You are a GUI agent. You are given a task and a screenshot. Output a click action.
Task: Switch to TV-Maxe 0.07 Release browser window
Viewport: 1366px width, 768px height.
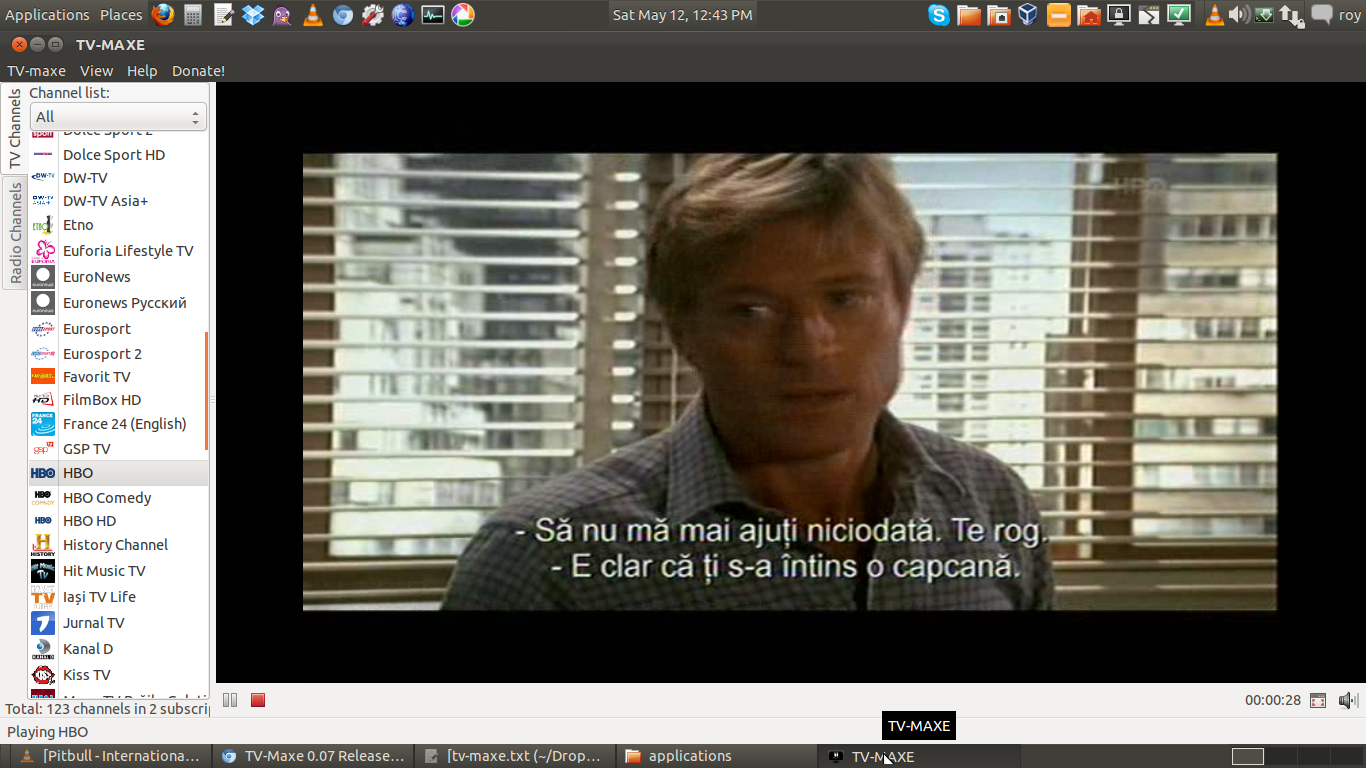click(314, 756)
